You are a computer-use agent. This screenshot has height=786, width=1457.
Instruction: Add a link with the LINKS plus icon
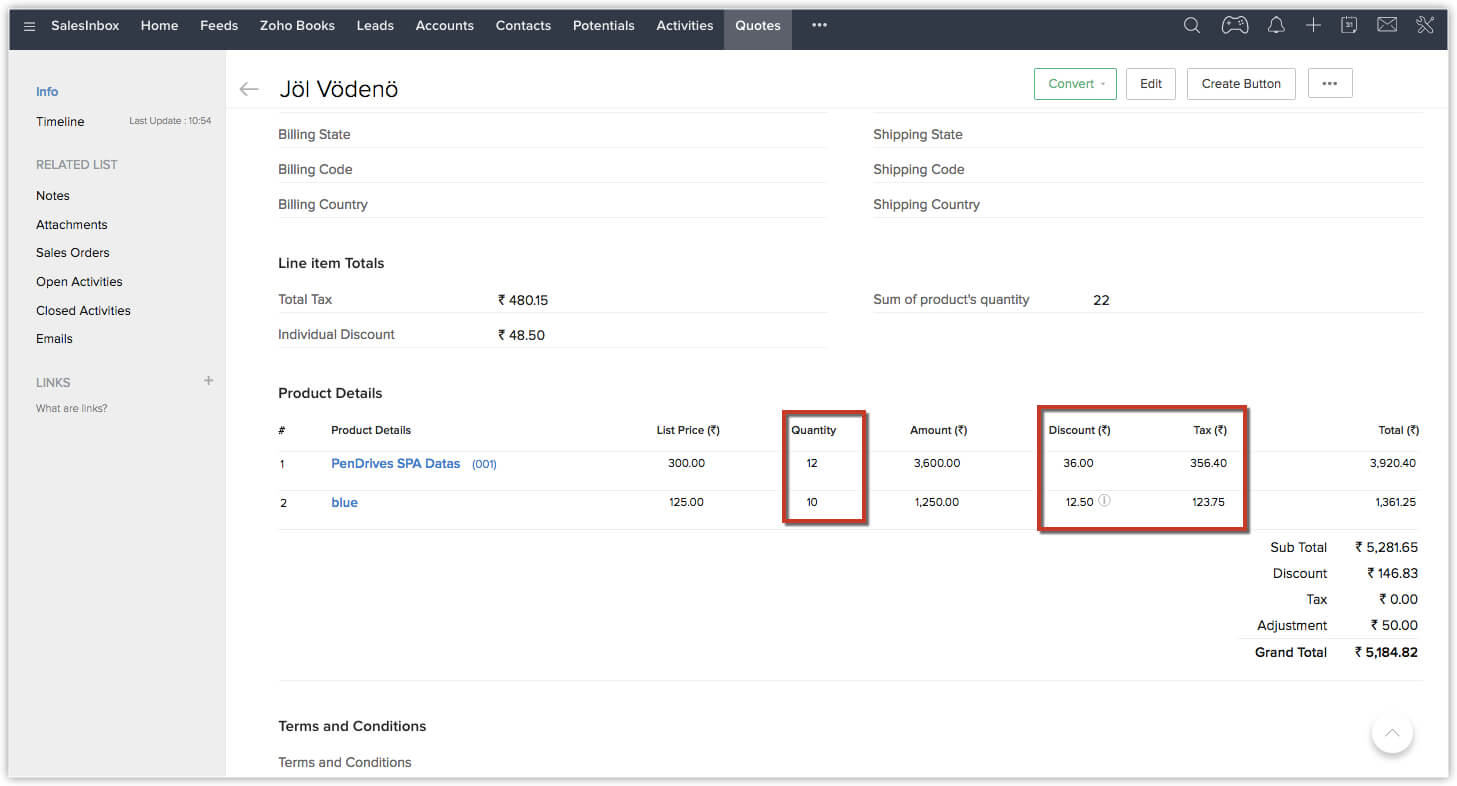tap(208, 381)
